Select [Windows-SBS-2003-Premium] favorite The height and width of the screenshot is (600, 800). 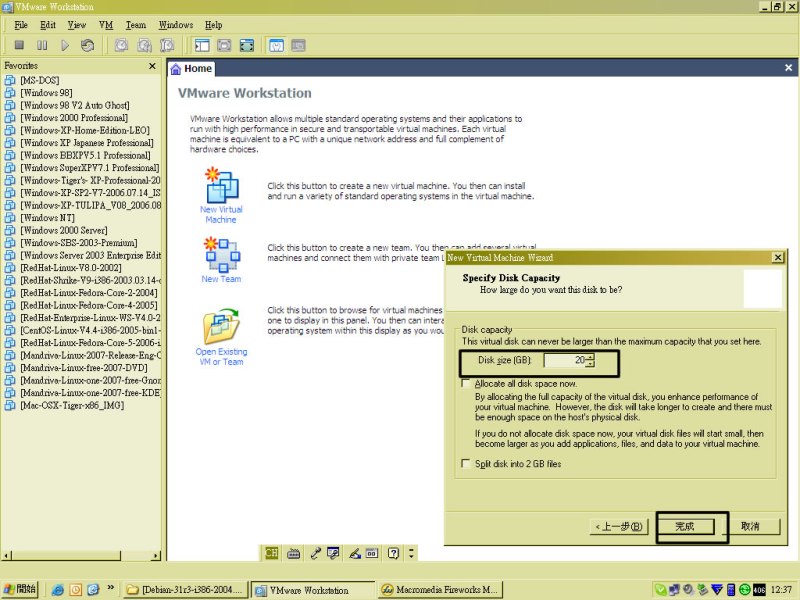pyautogui.click(x=79, y=243)
